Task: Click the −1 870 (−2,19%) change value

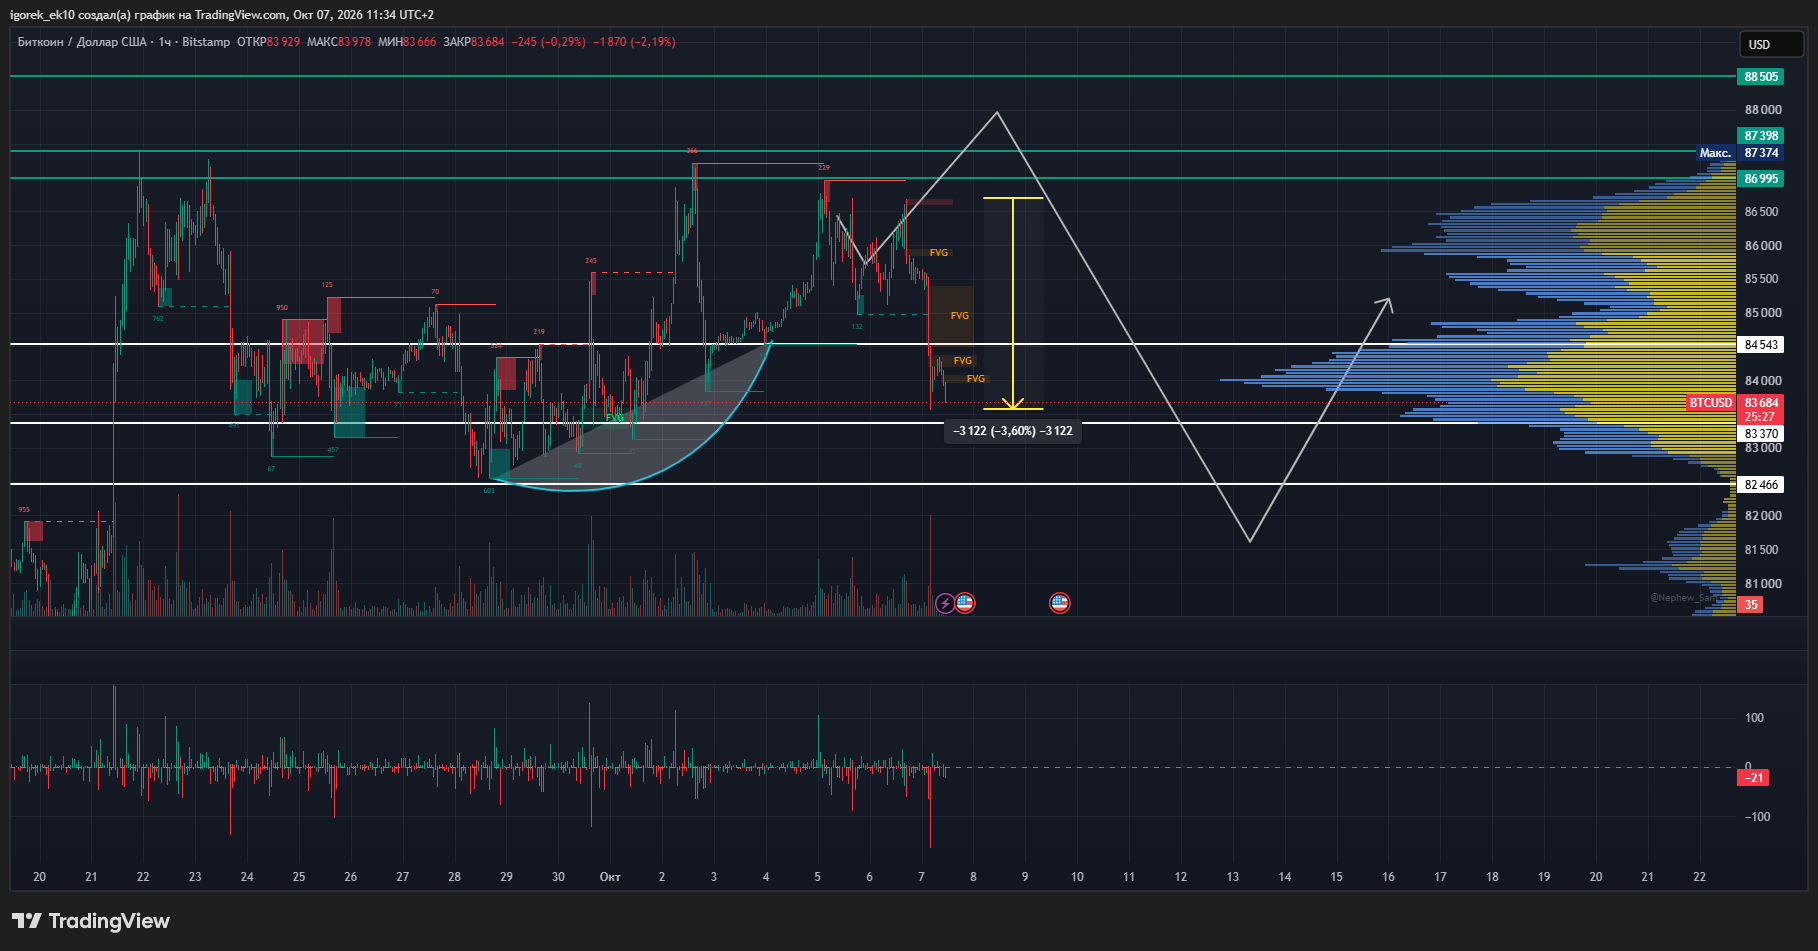Action: pos(634,42)
